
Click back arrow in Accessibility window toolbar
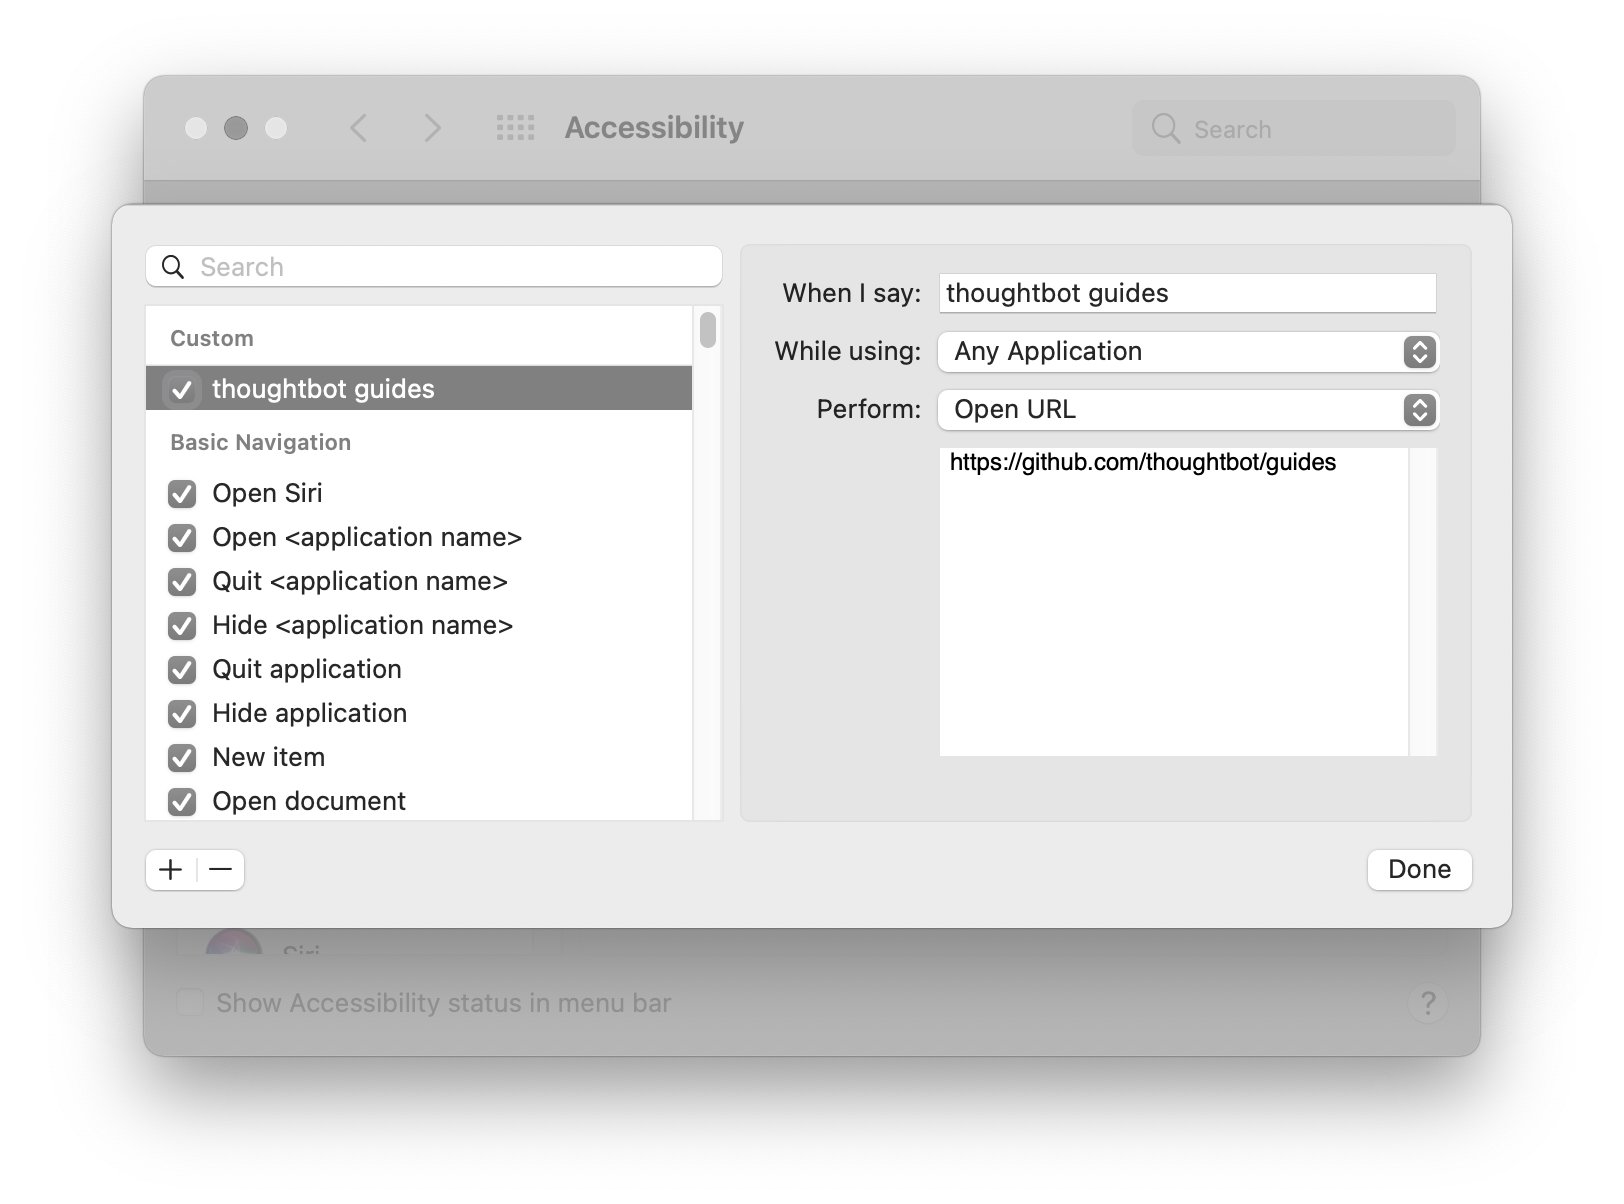pyautogui.click(x=359, y=128)
